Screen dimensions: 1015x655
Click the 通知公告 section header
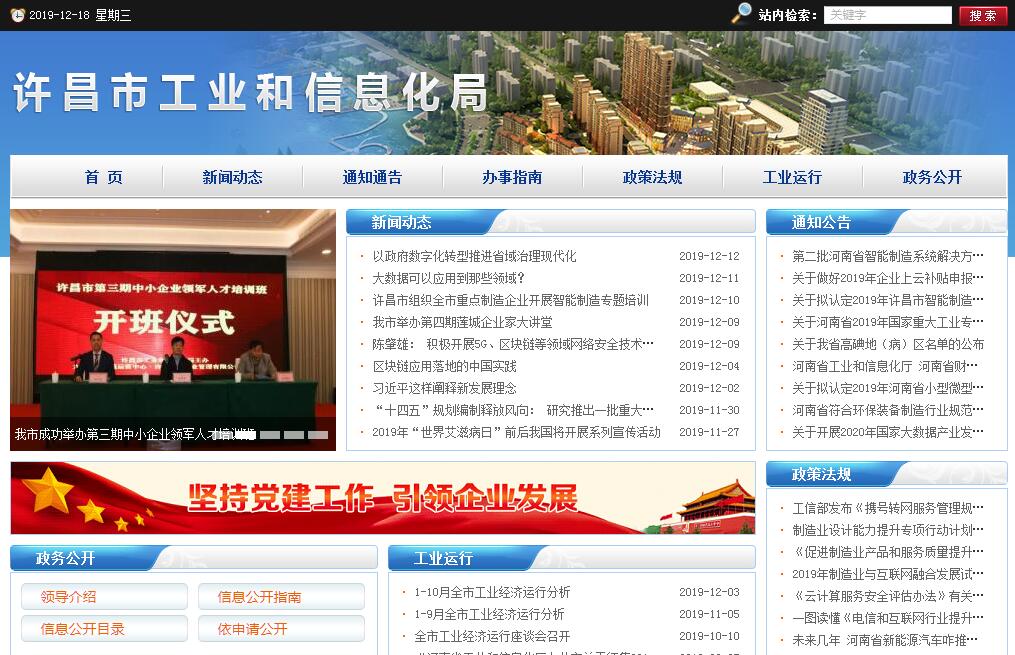[821, 223]
